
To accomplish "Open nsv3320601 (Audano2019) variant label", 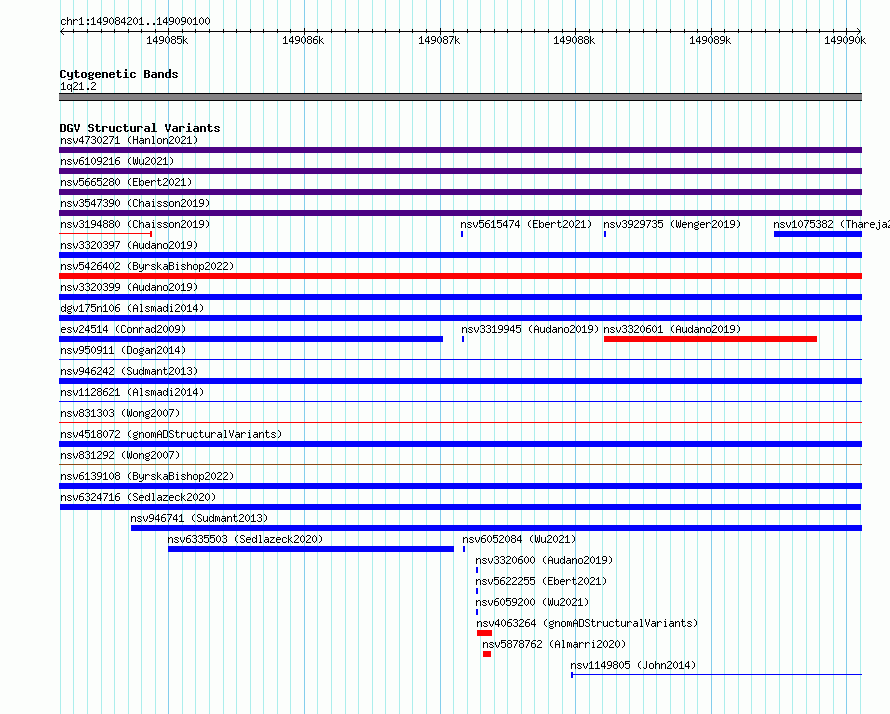I will tap(672, 329).
